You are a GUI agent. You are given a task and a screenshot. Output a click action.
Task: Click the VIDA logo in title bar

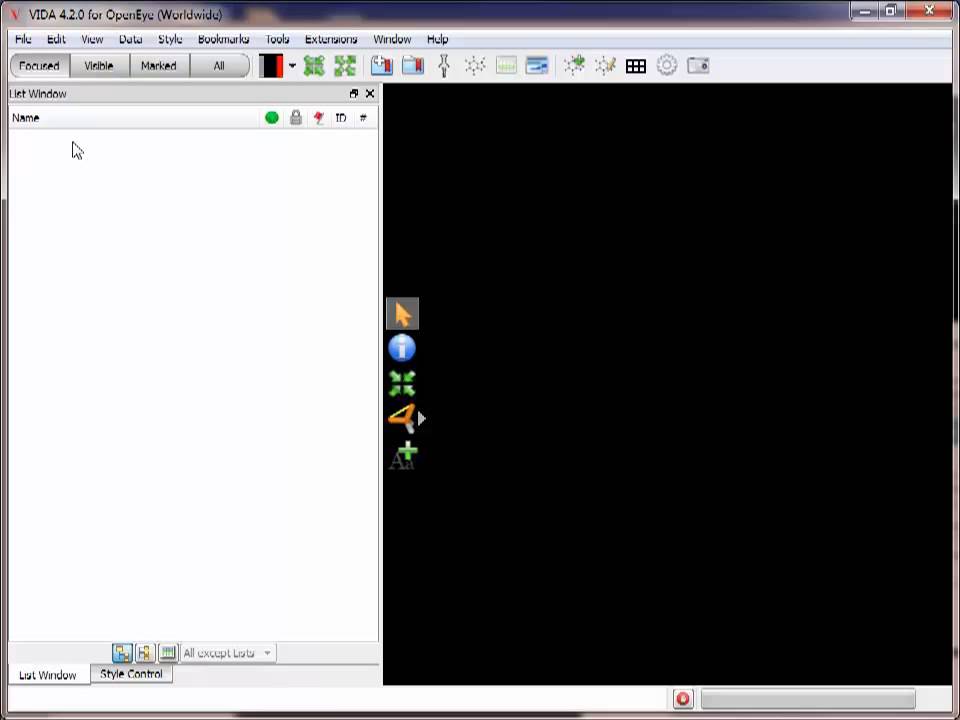(x=15, y=14)
